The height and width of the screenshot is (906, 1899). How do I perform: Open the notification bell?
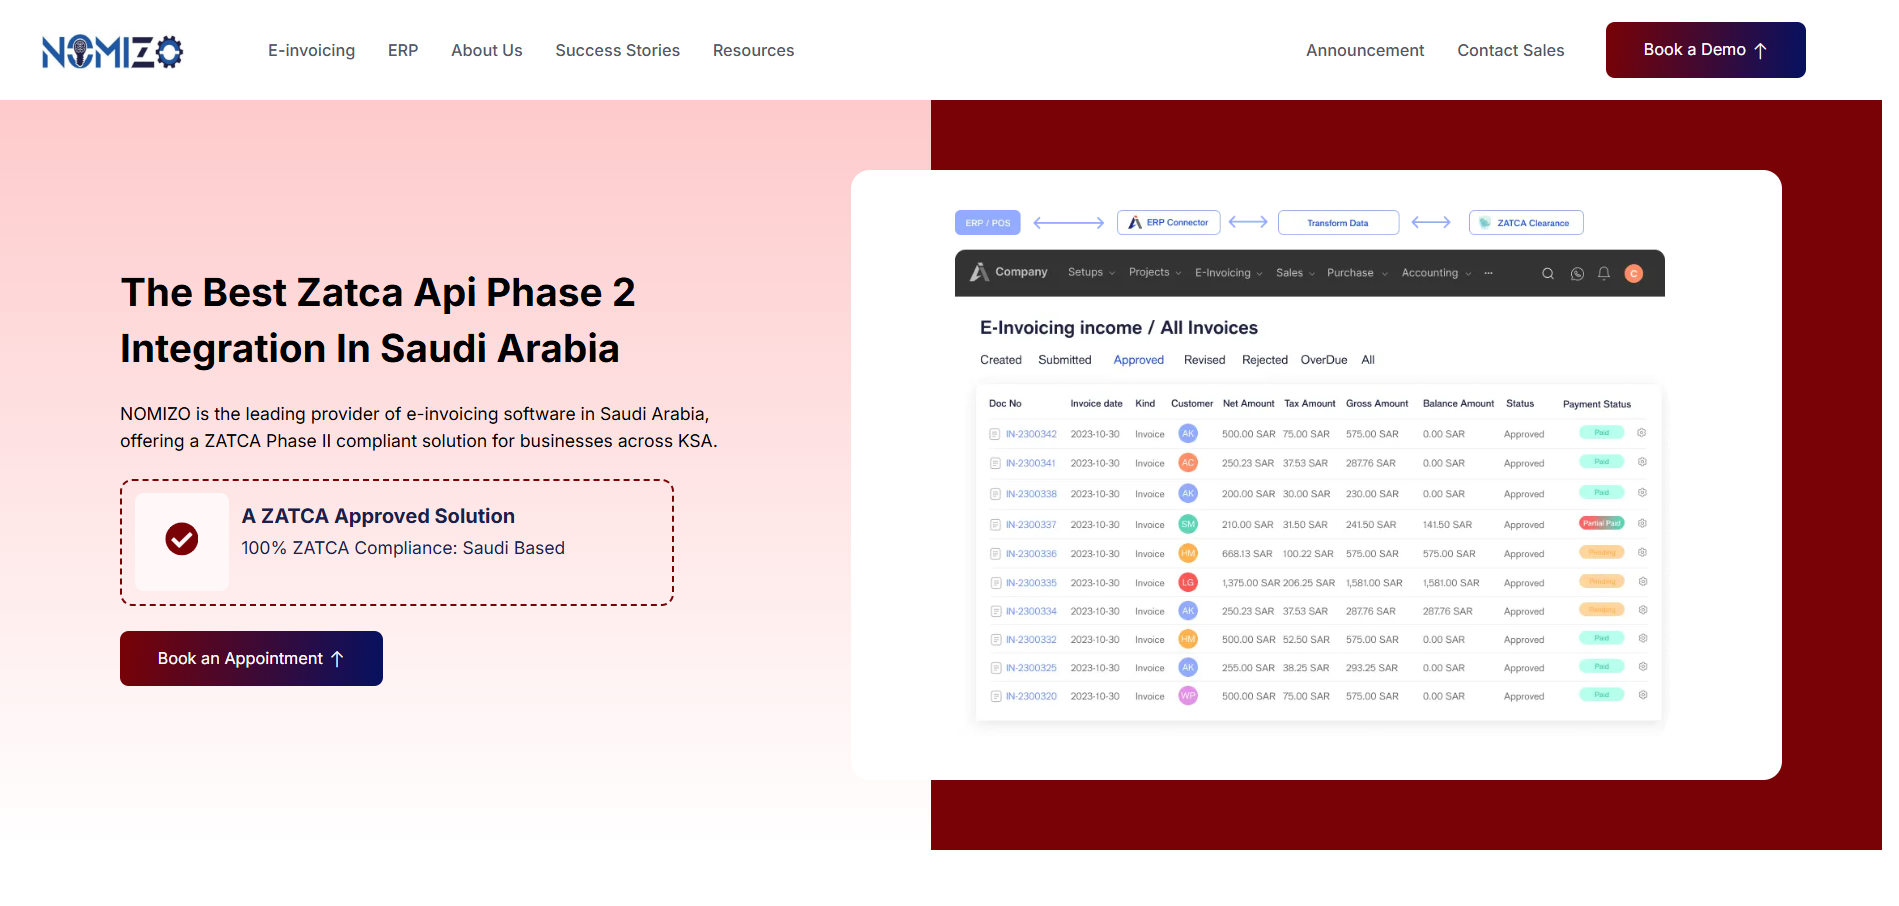(x=1603, y=274)
